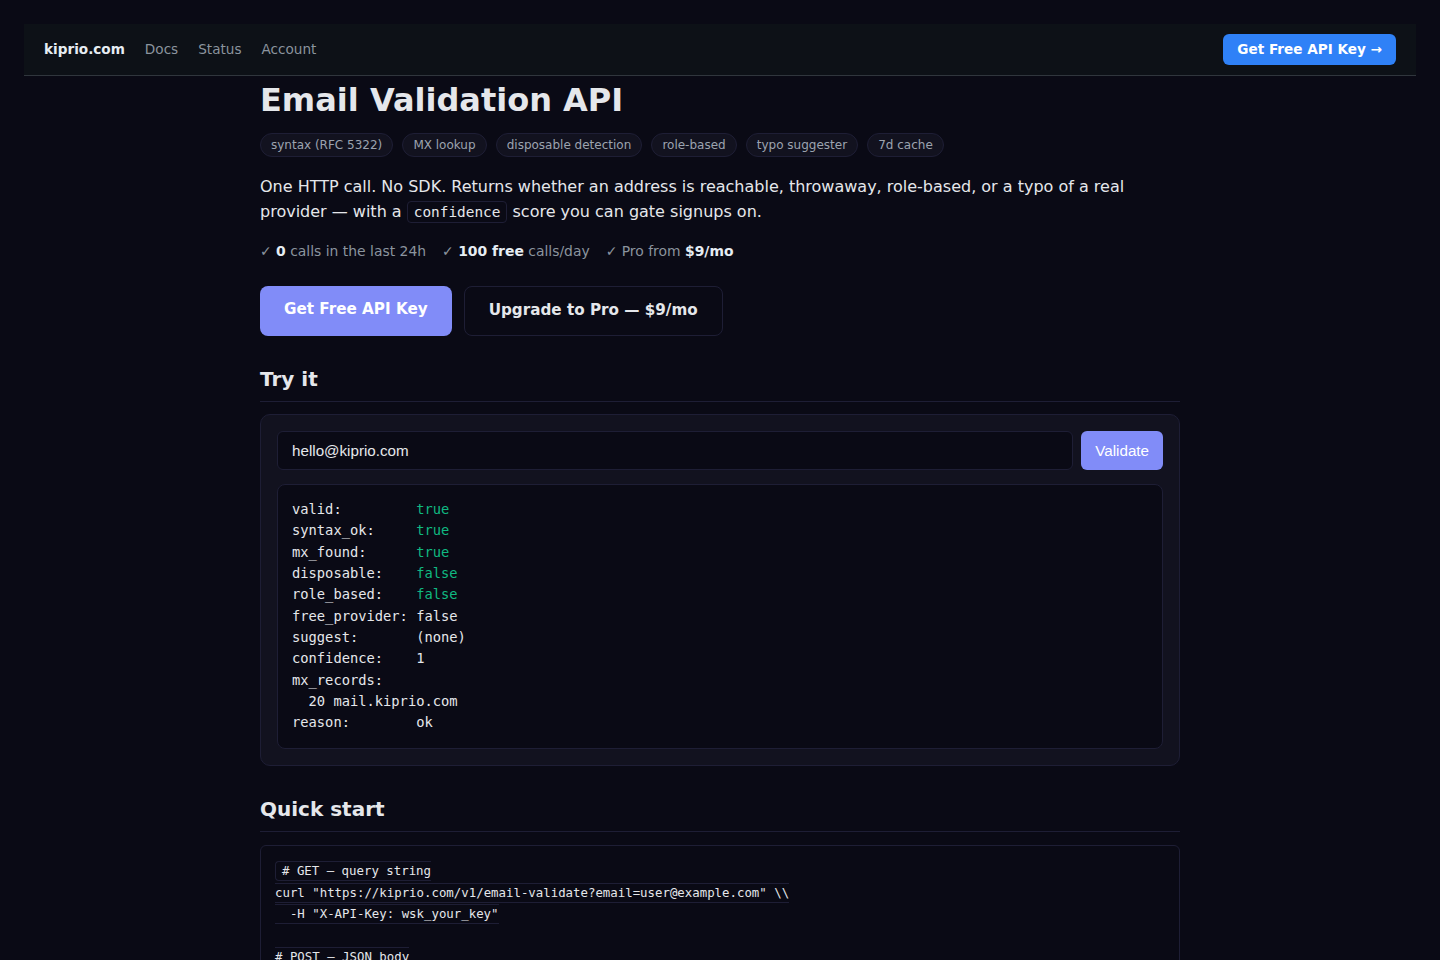The height and width of the screenshot is (960, 1440).
Task: Click the confidence: 1 result line
Action: coord(358,658)
